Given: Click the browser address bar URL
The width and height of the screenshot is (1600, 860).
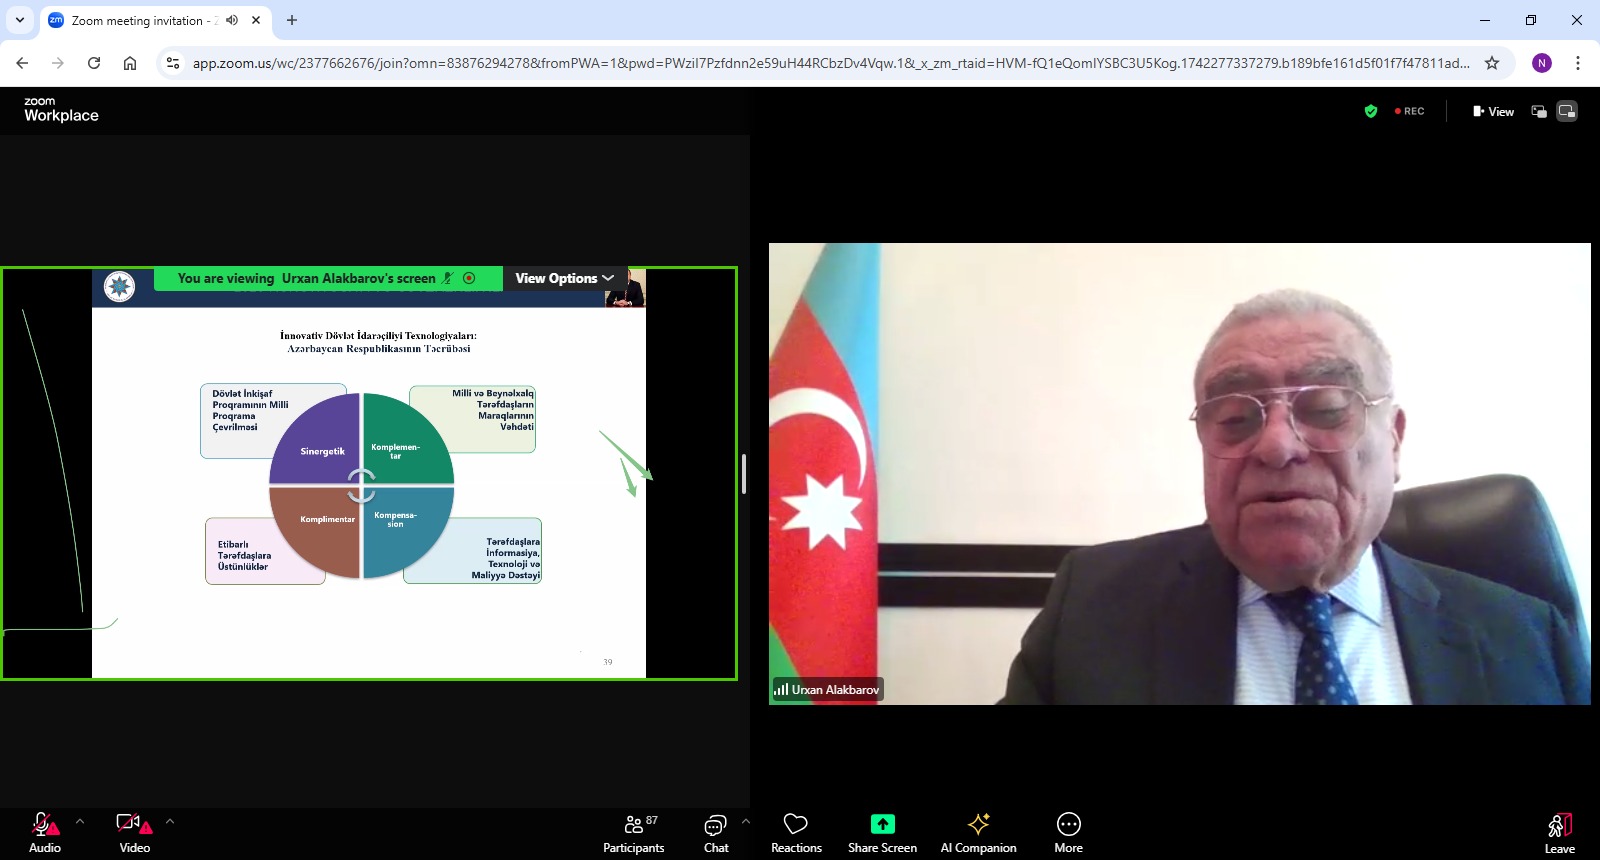Looking at the screenshot, I should (x=830, y=63).
